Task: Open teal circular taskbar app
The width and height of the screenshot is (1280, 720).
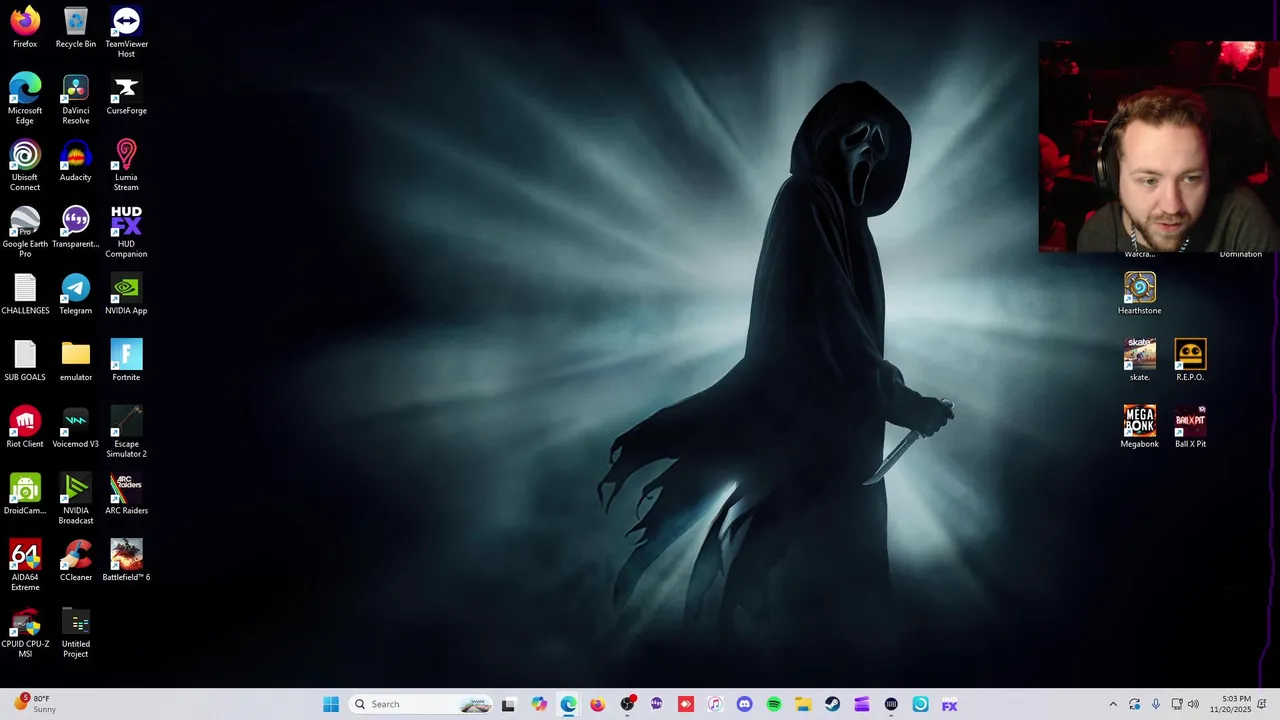Action: click(x=920, y=704)
